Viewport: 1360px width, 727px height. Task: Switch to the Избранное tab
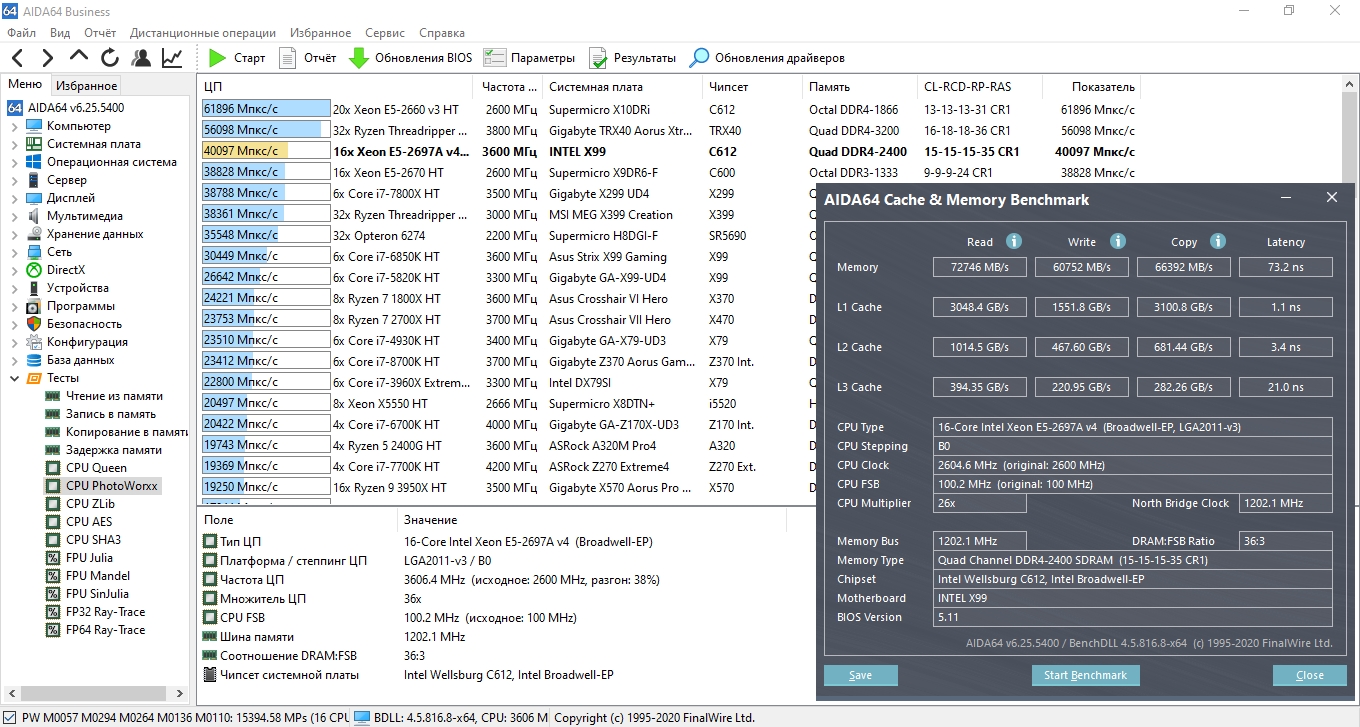coord(86,86)
